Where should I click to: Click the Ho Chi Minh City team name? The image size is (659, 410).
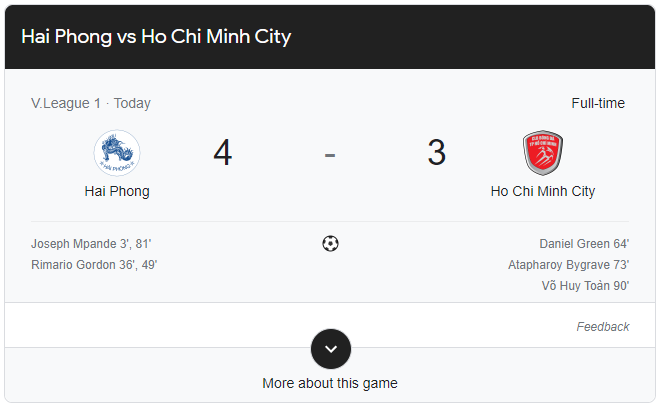(x=542, y=191)
